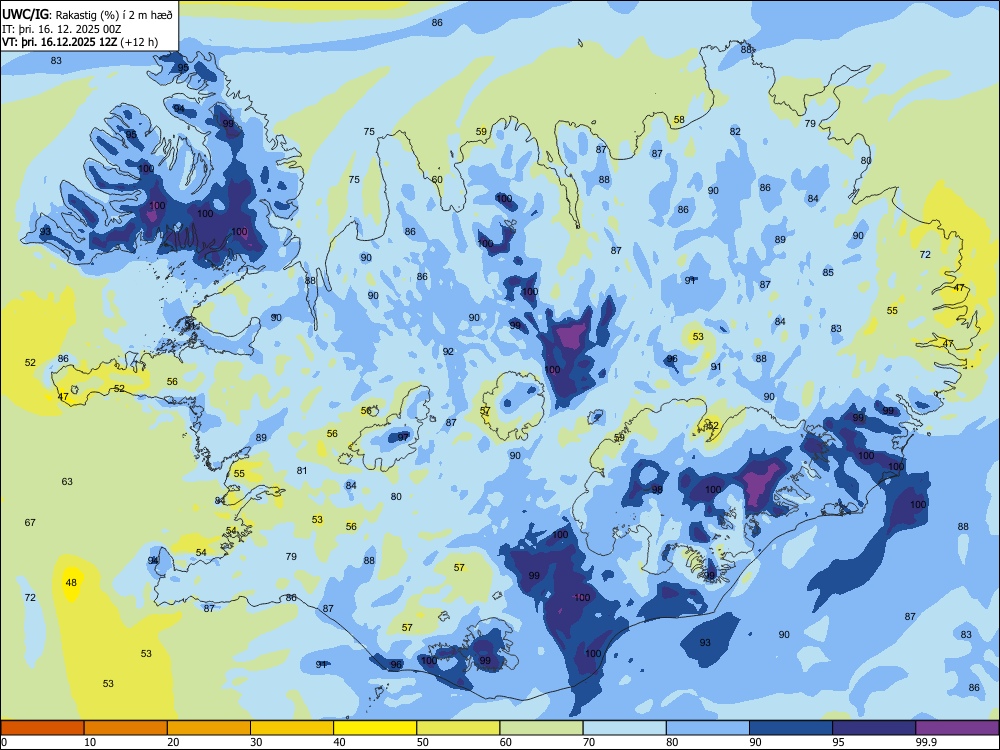1000x750 pixels.
Task: Select the '82' map value
Action: pyautogui.click(x=735, y=131)
